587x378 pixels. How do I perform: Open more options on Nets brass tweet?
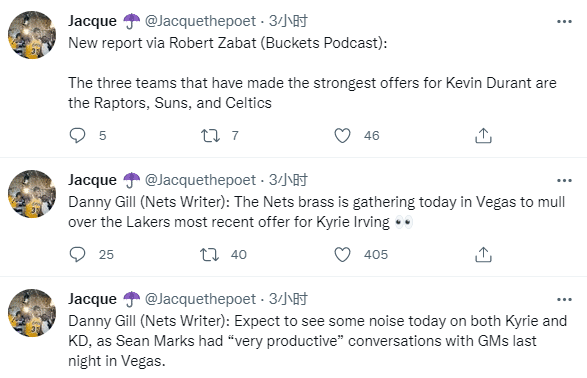(564, 181)
